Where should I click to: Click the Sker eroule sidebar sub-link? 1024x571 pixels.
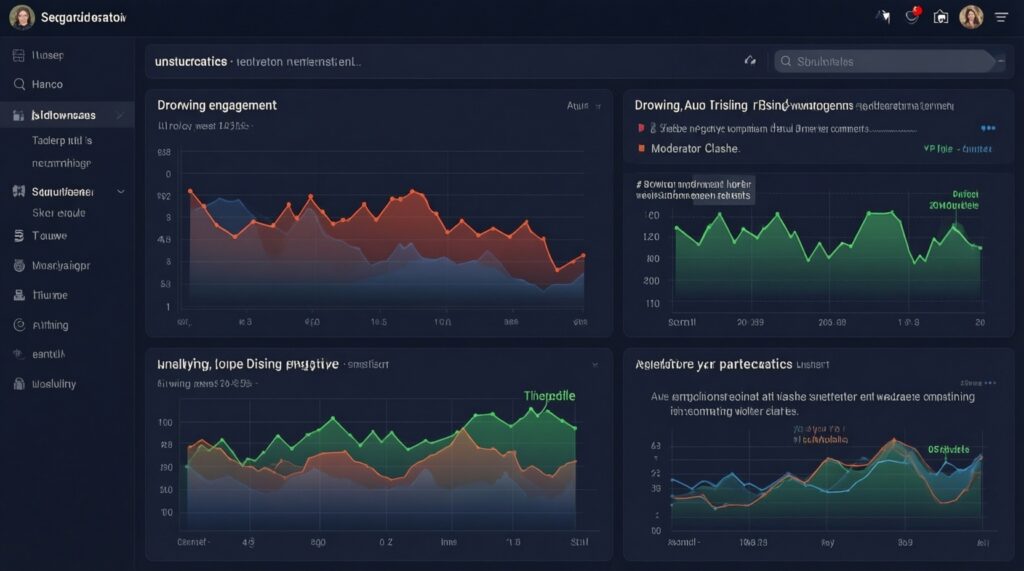pos(59,213)
